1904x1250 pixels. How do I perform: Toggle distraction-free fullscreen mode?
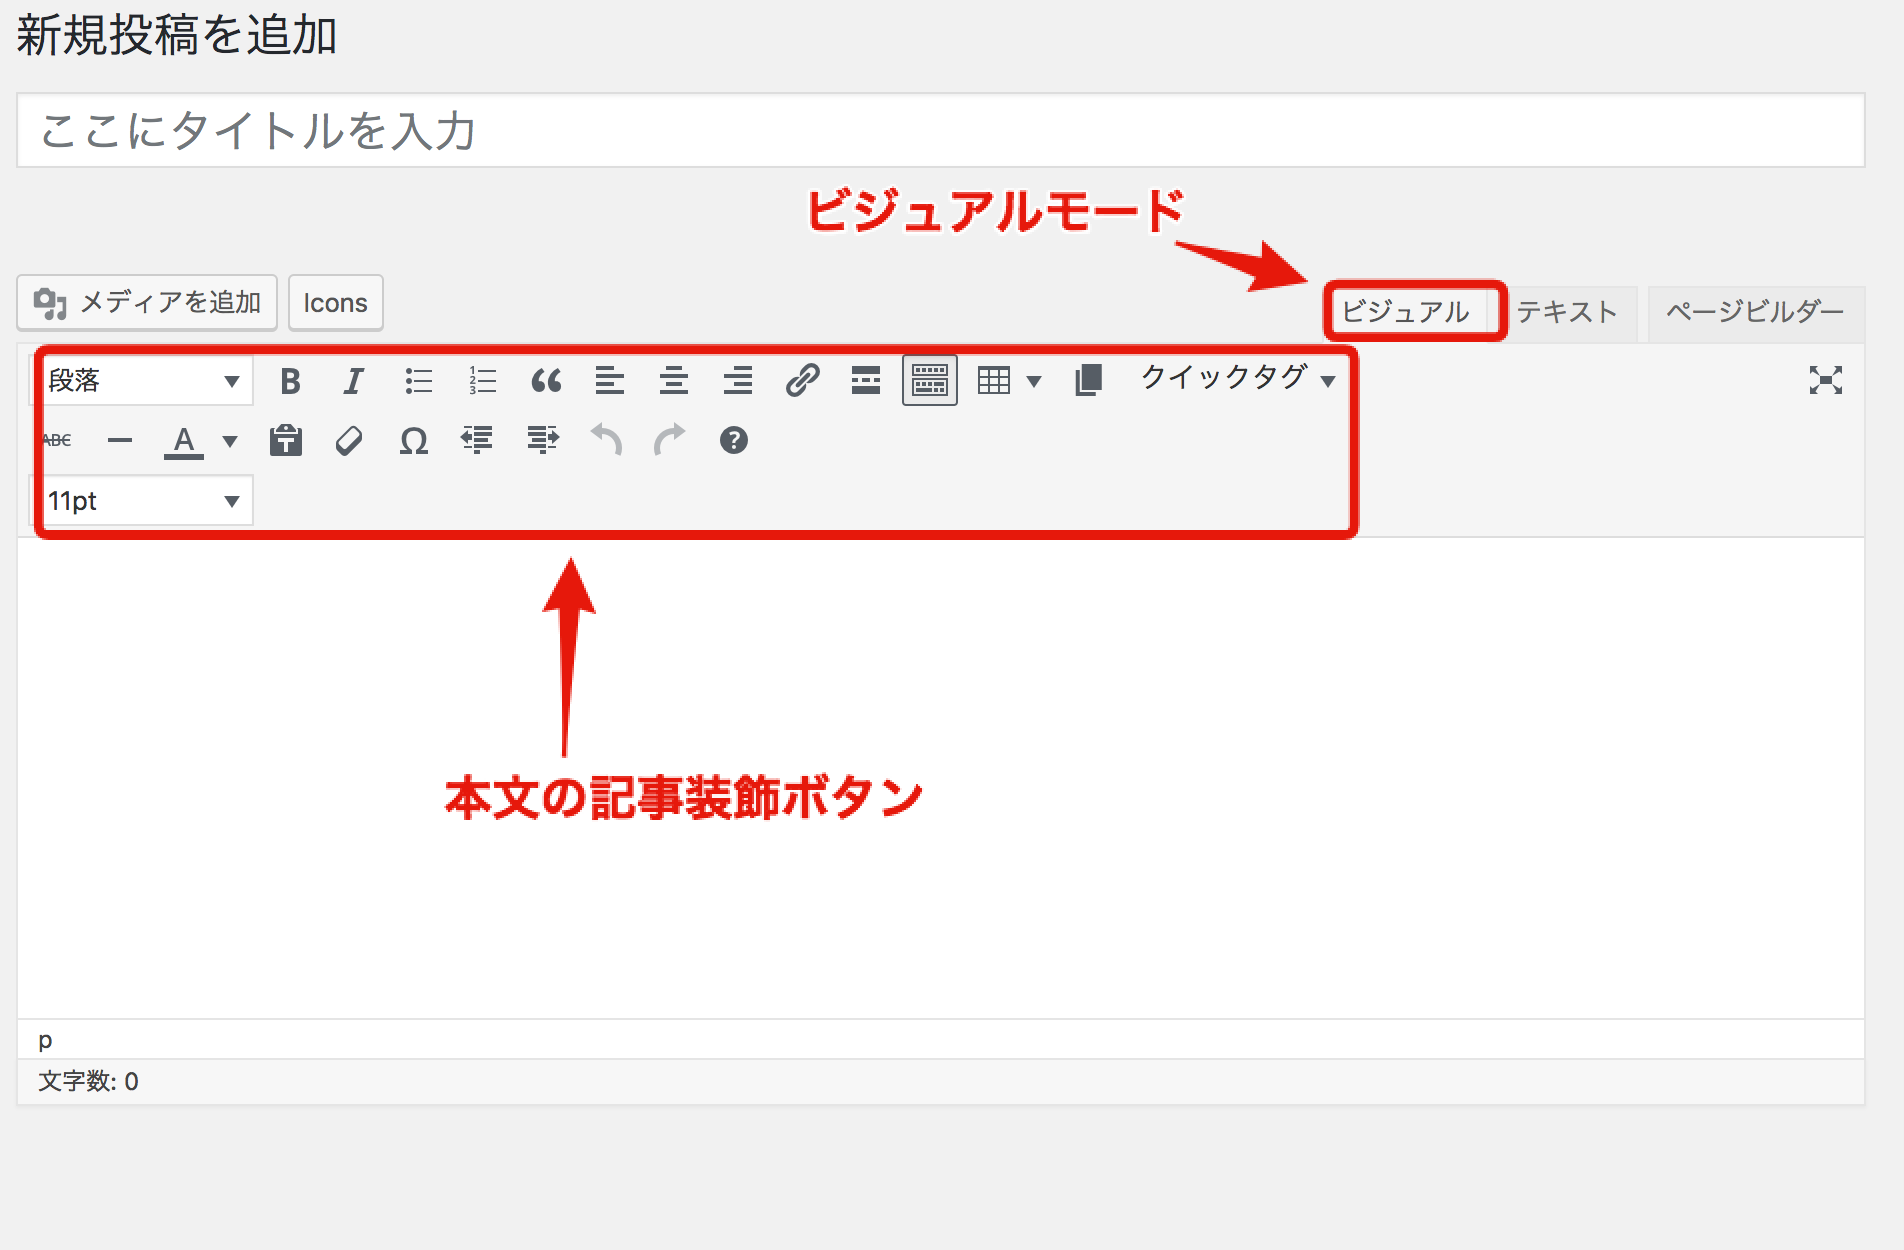1825,380
